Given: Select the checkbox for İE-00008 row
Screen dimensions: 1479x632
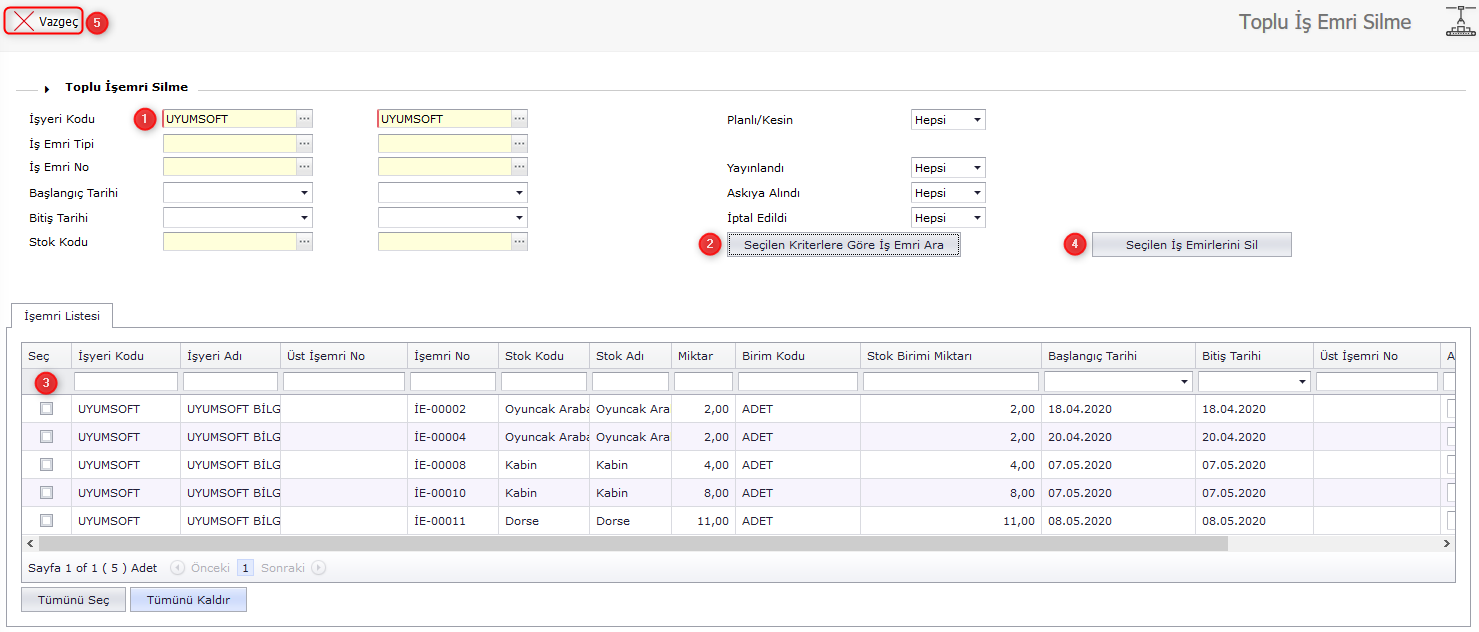Looking at the screenshot, I should click(46, 465).
